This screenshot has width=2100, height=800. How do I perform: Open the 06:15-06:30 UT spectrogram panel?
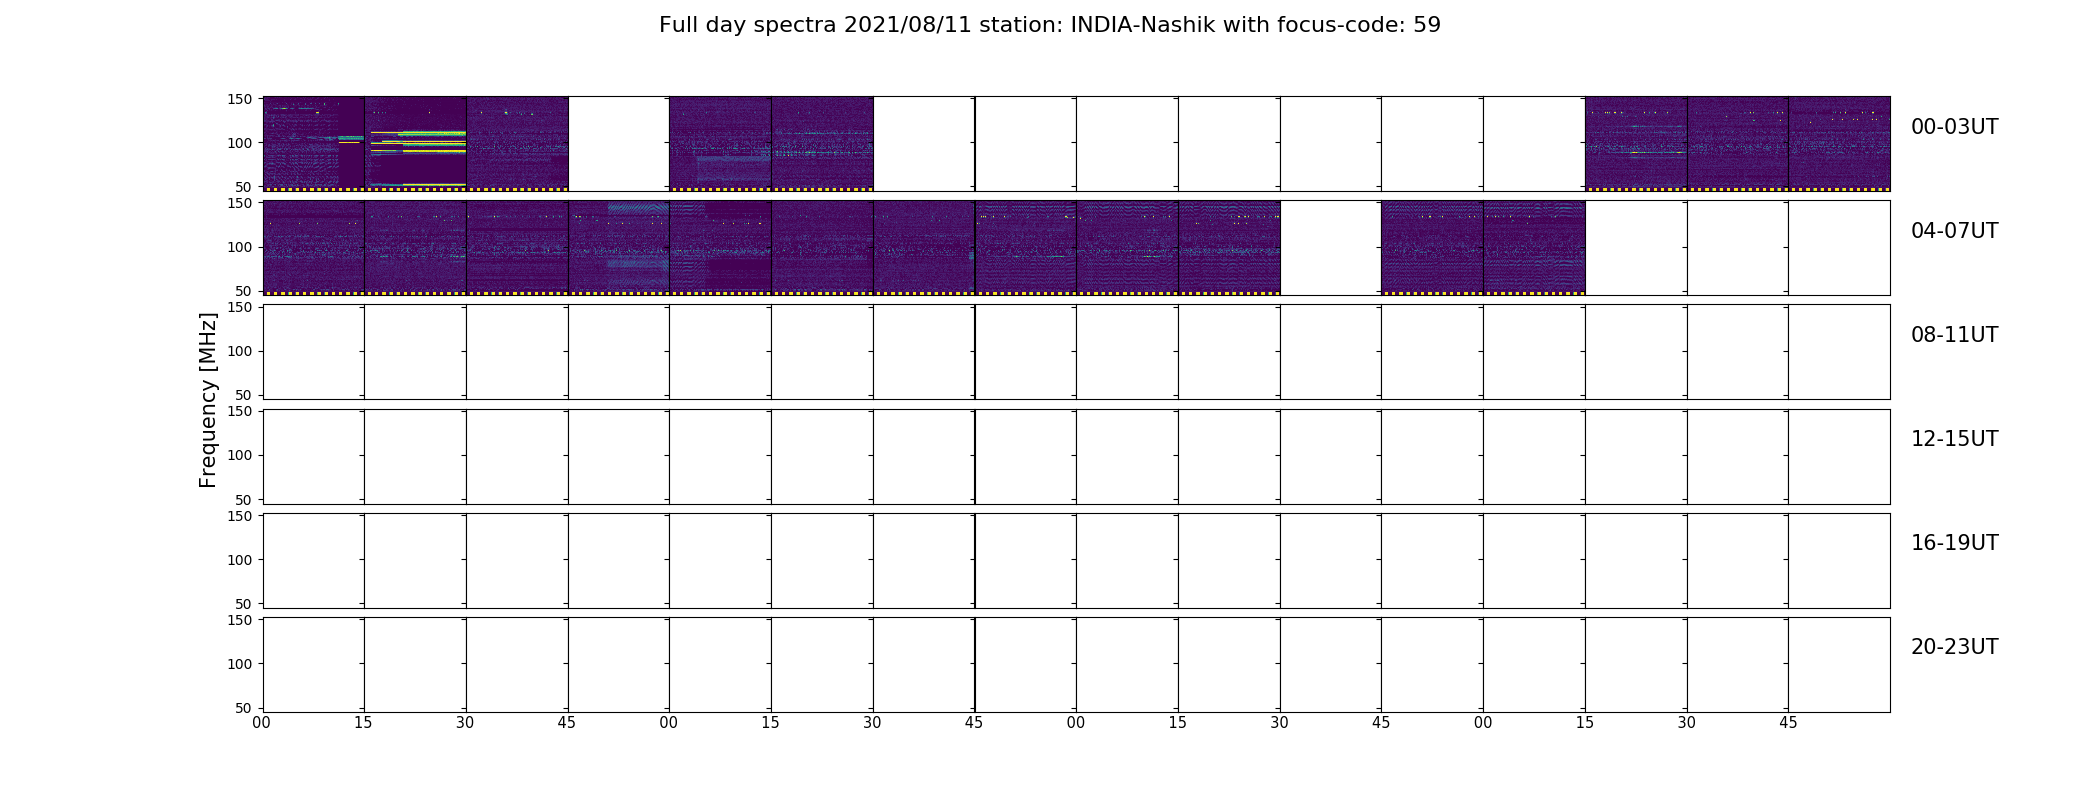(1229, 248)
